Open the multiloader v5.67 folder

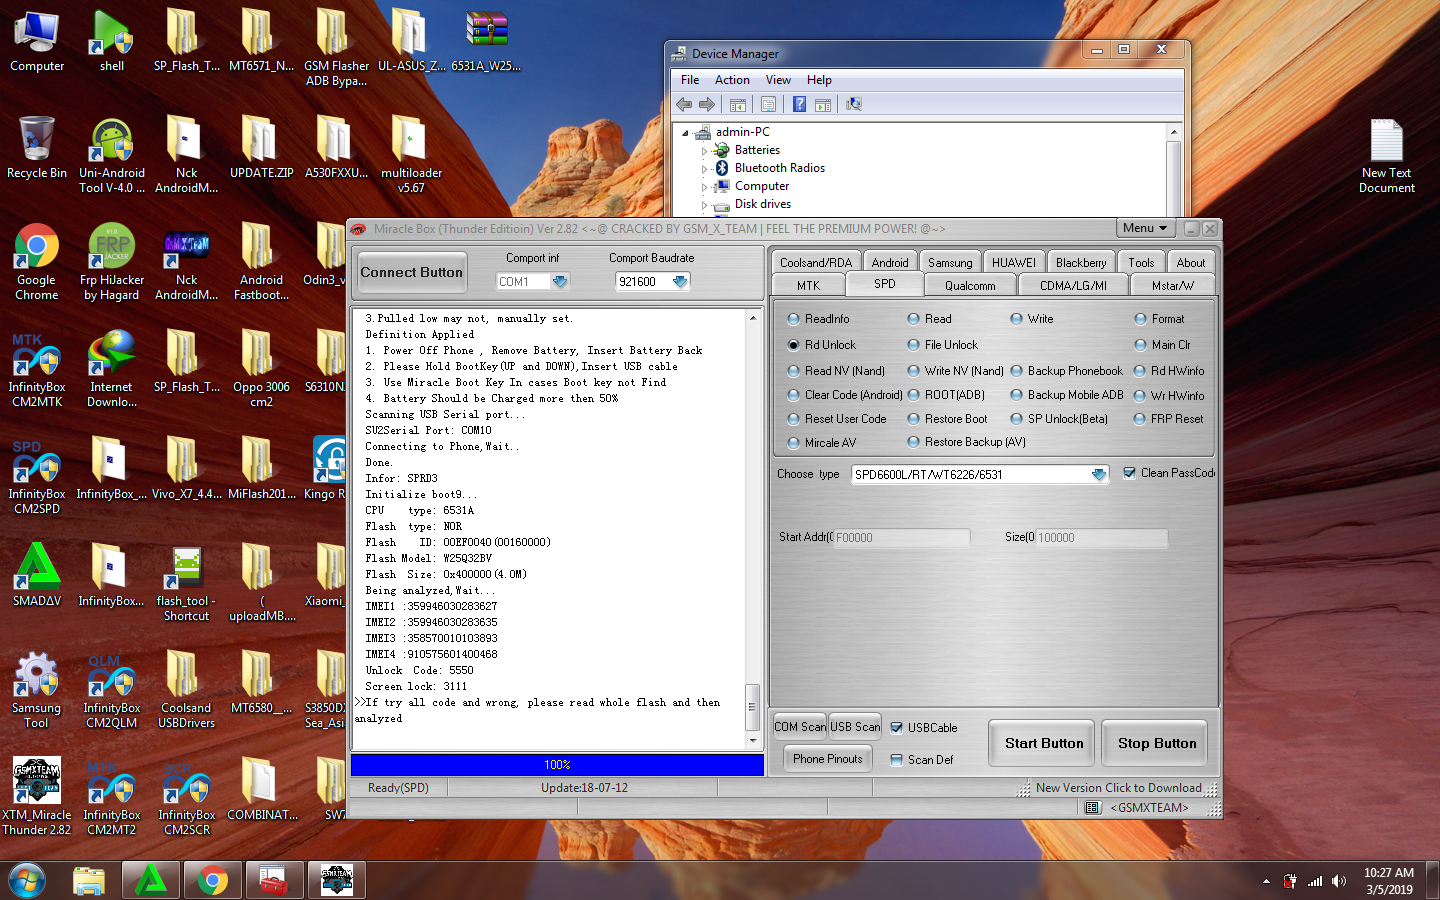411,155
